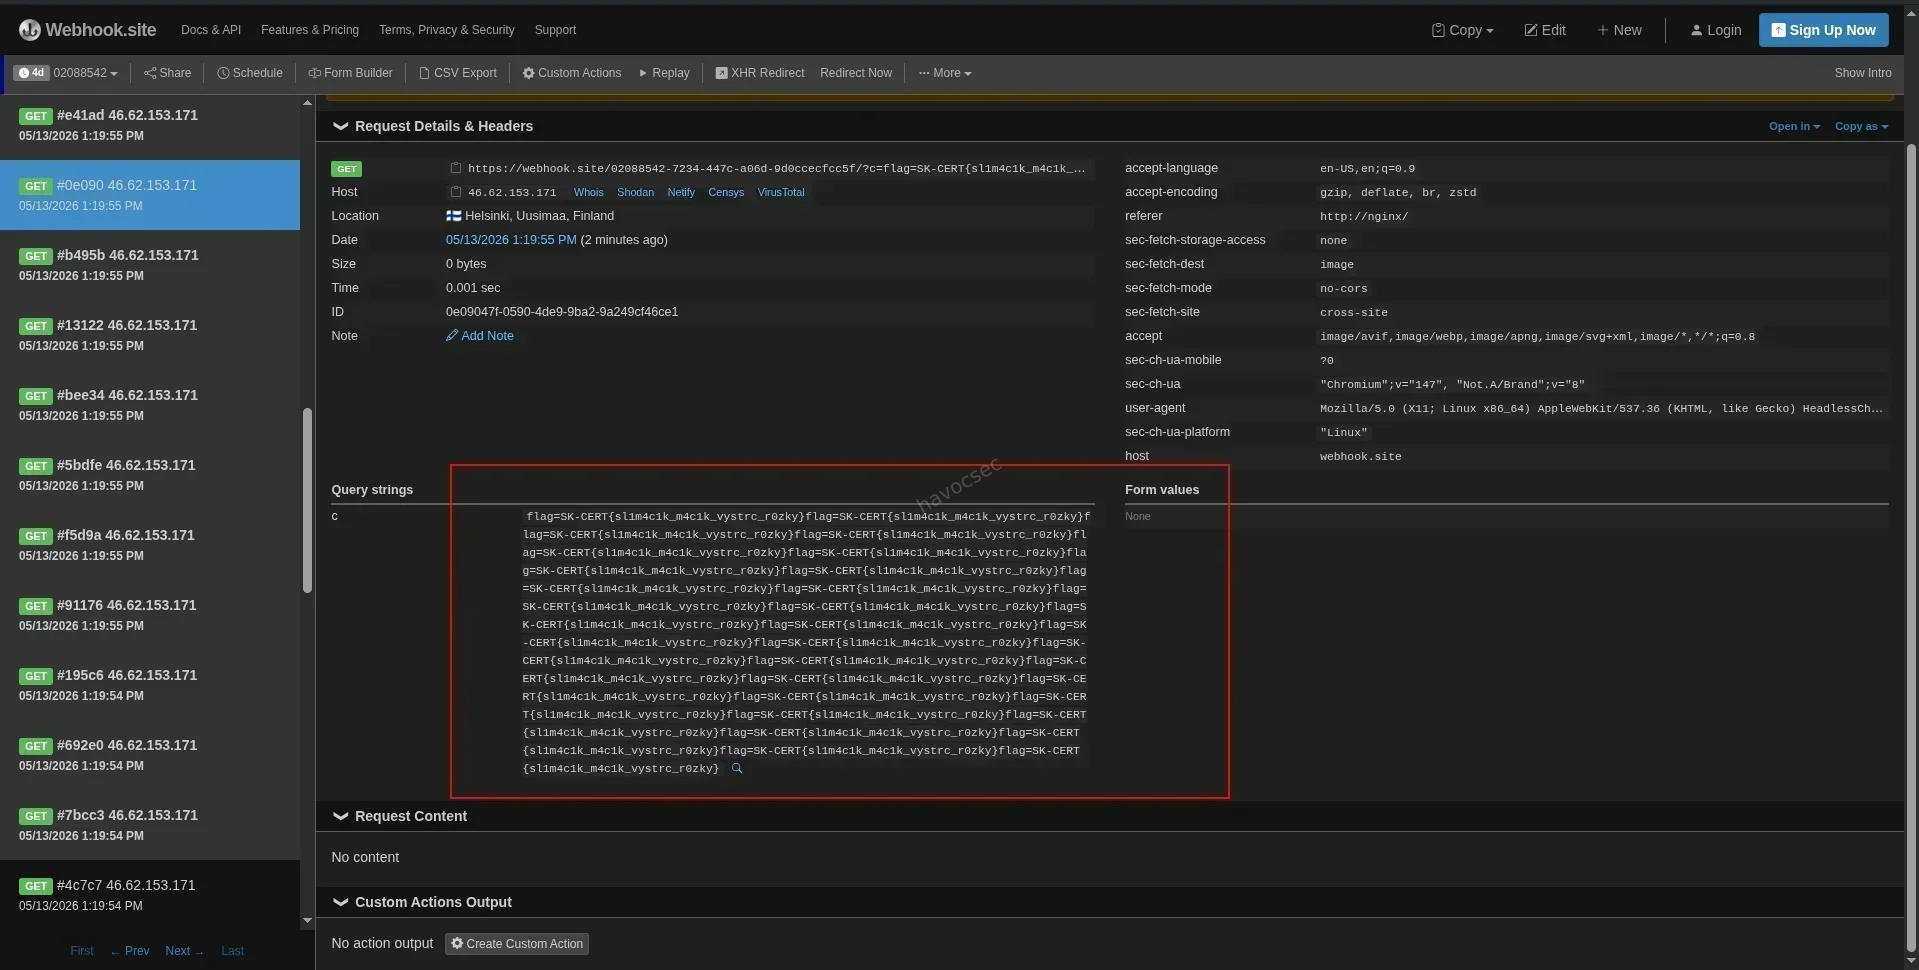Click the request ID value
The image size is (1919, 970).
(x=562, y=312)
